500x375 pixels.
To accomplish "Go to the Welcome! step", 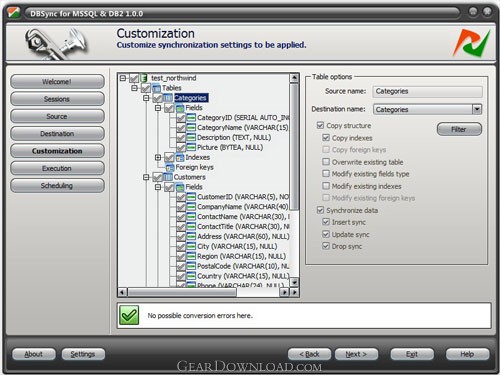I will (x=57, y=82).
